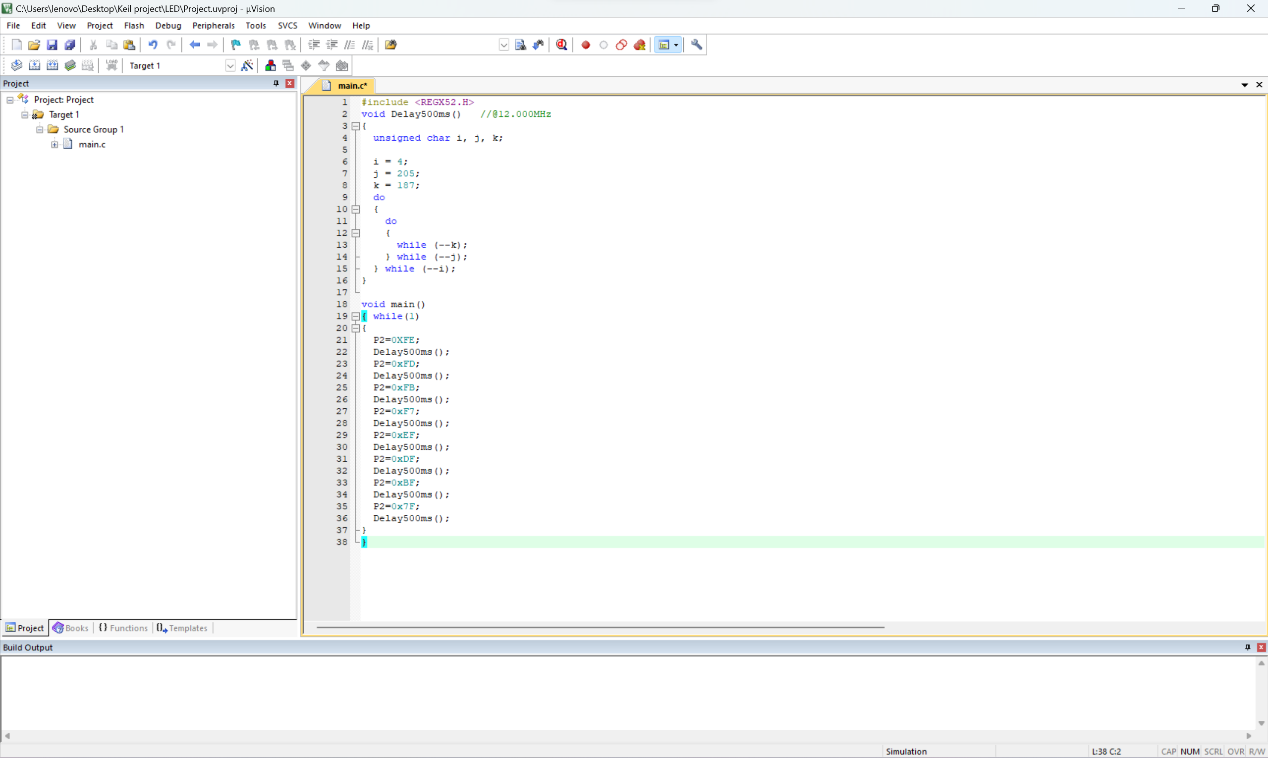Open the Flash menu

(134, 25)
